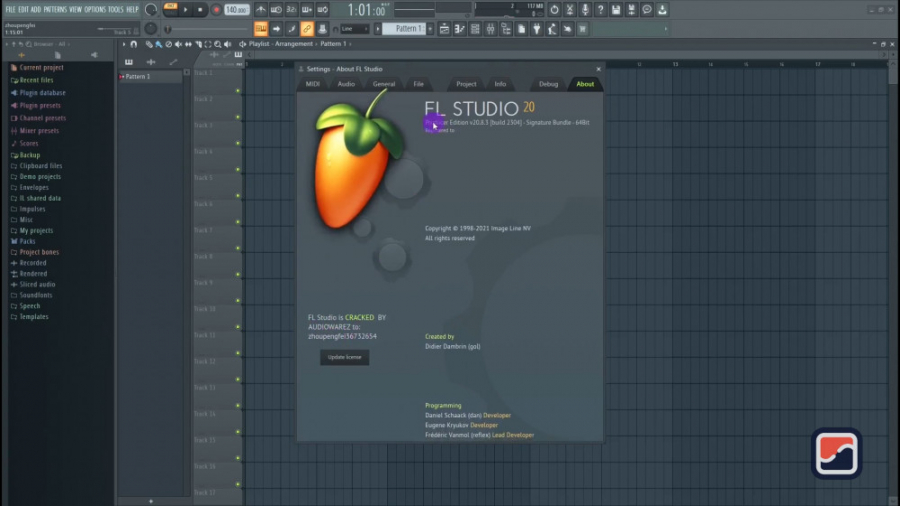Arm the red record button
The height and width of the screenshot is (506, 900).
(x=216, y=10)
